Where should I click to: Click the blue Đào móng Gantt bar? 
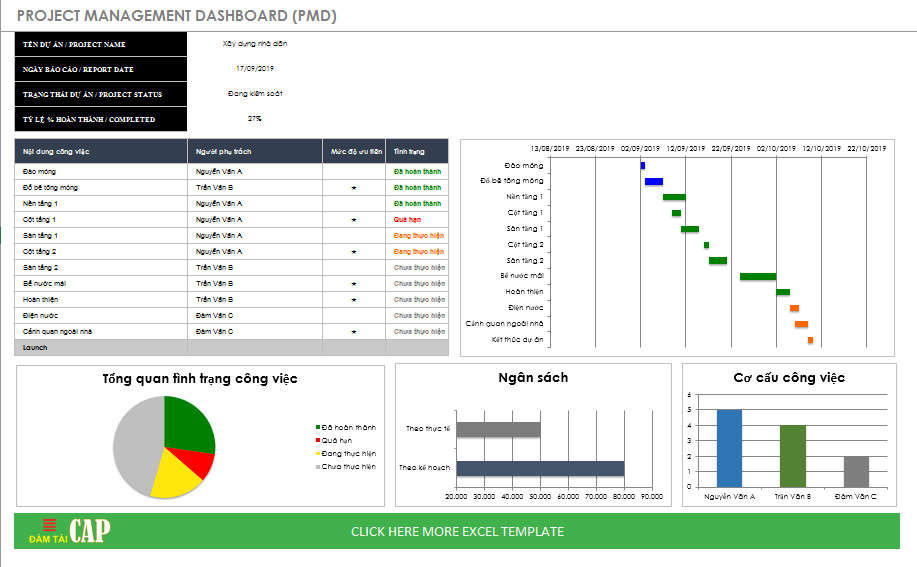point(642,165)
